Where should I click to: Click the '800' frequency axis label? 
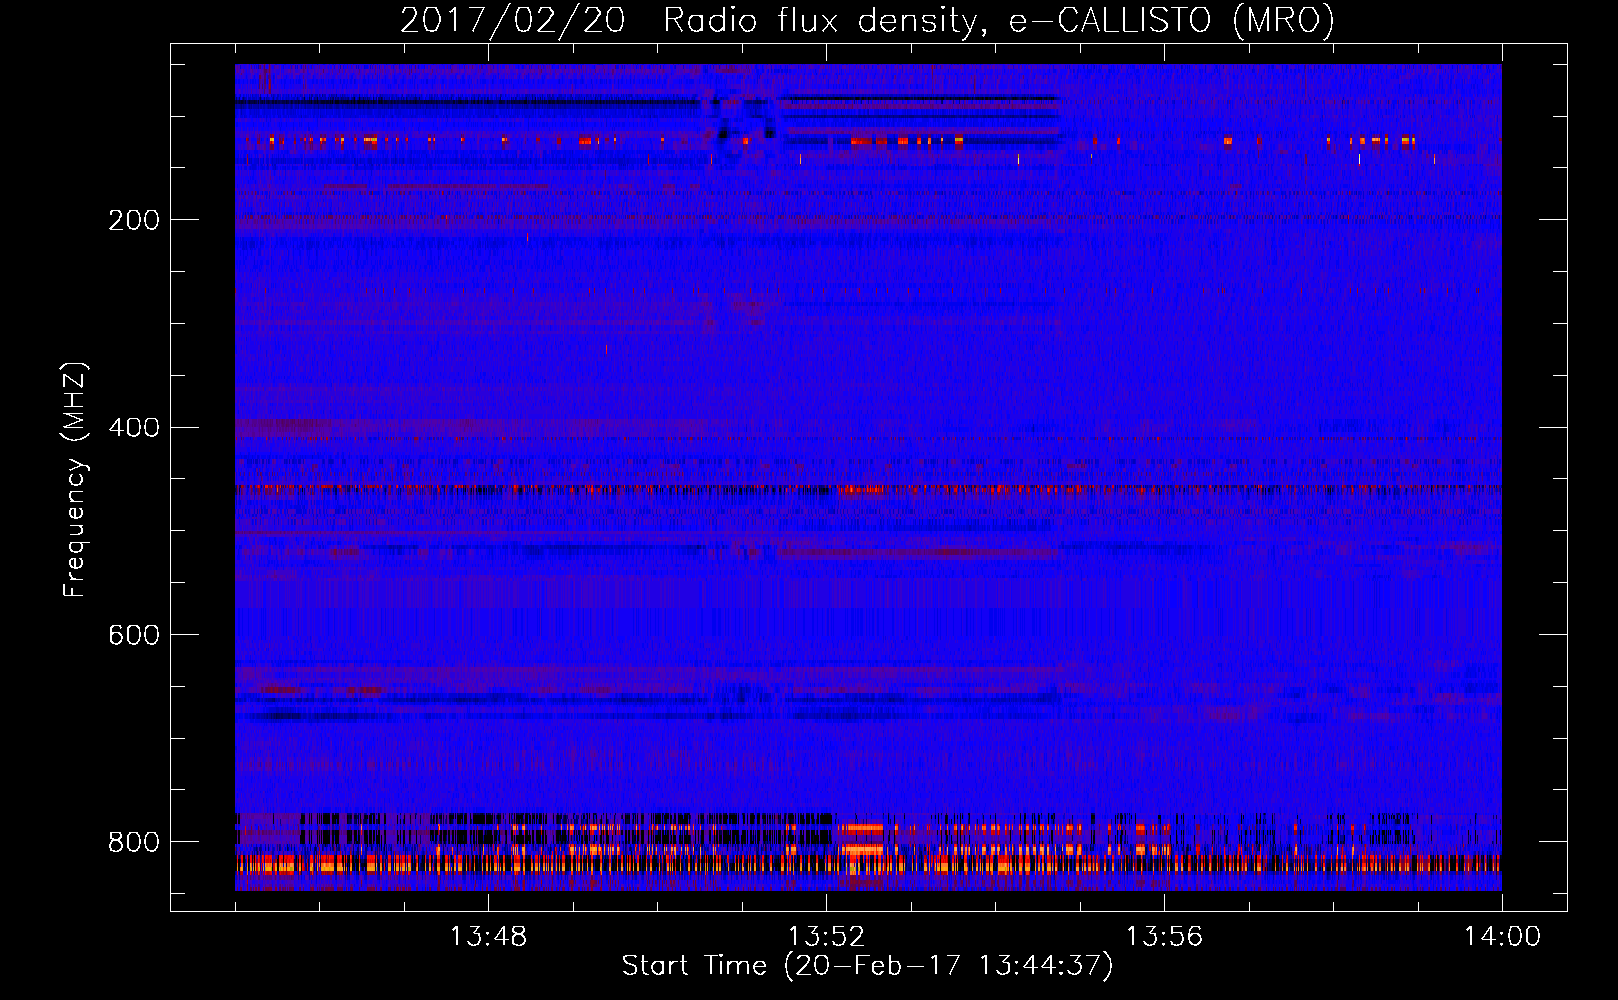(134, 842)
